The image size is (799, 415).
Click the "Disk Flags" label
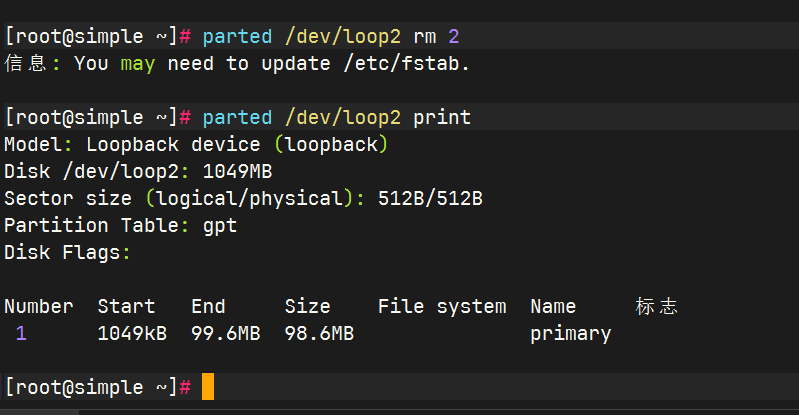click(x=63, y=252)
